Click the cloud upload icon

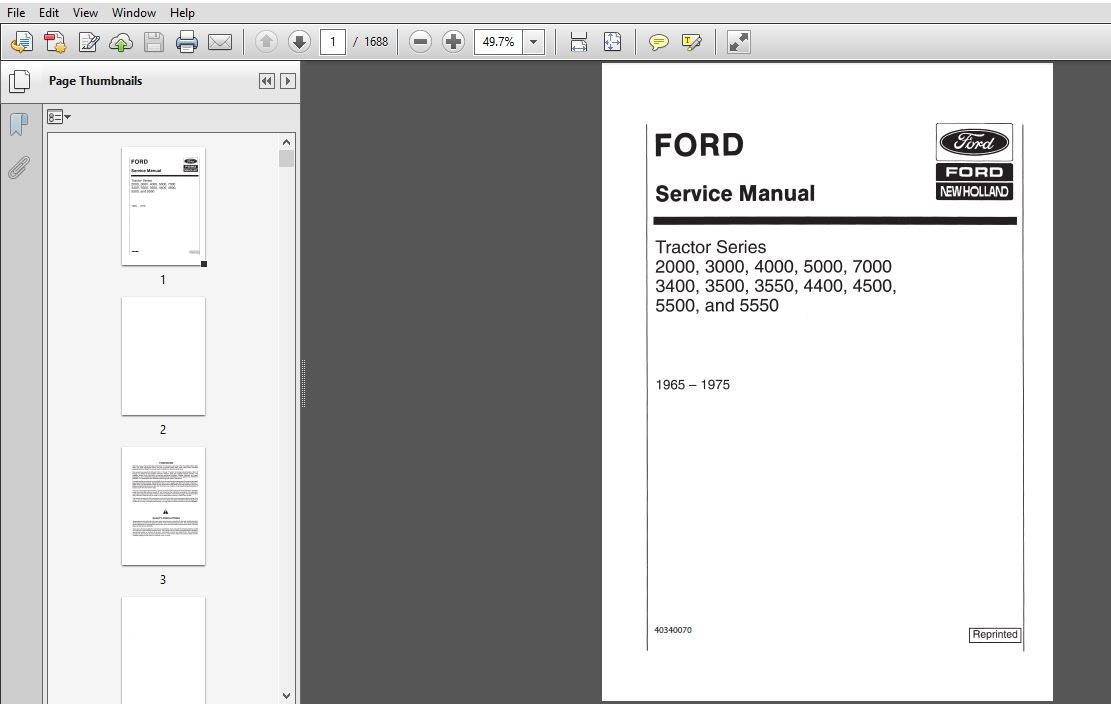pos(121,42)
